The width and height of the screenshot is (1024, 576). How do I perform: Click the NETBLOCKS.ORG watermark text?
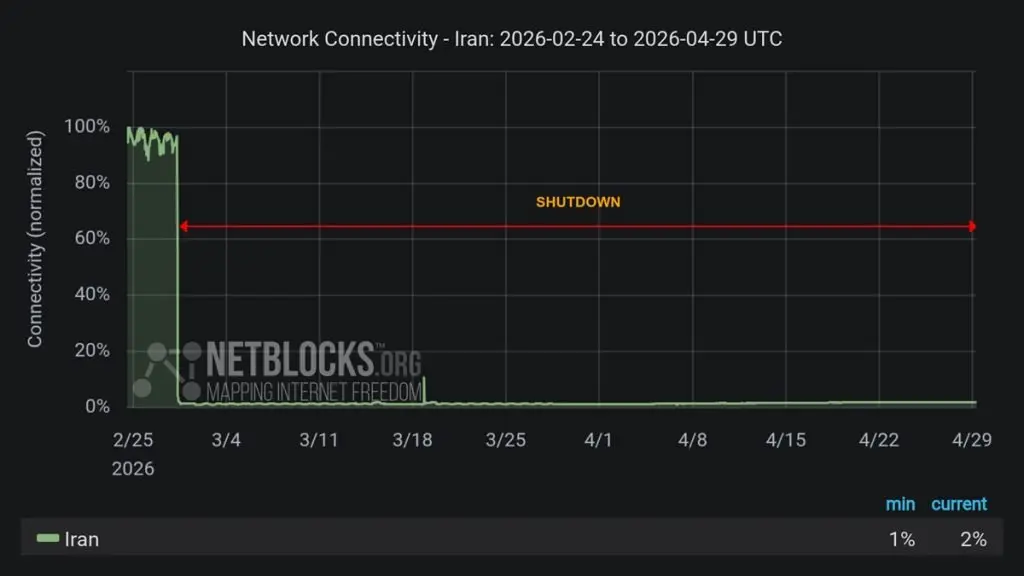[312, 358]
